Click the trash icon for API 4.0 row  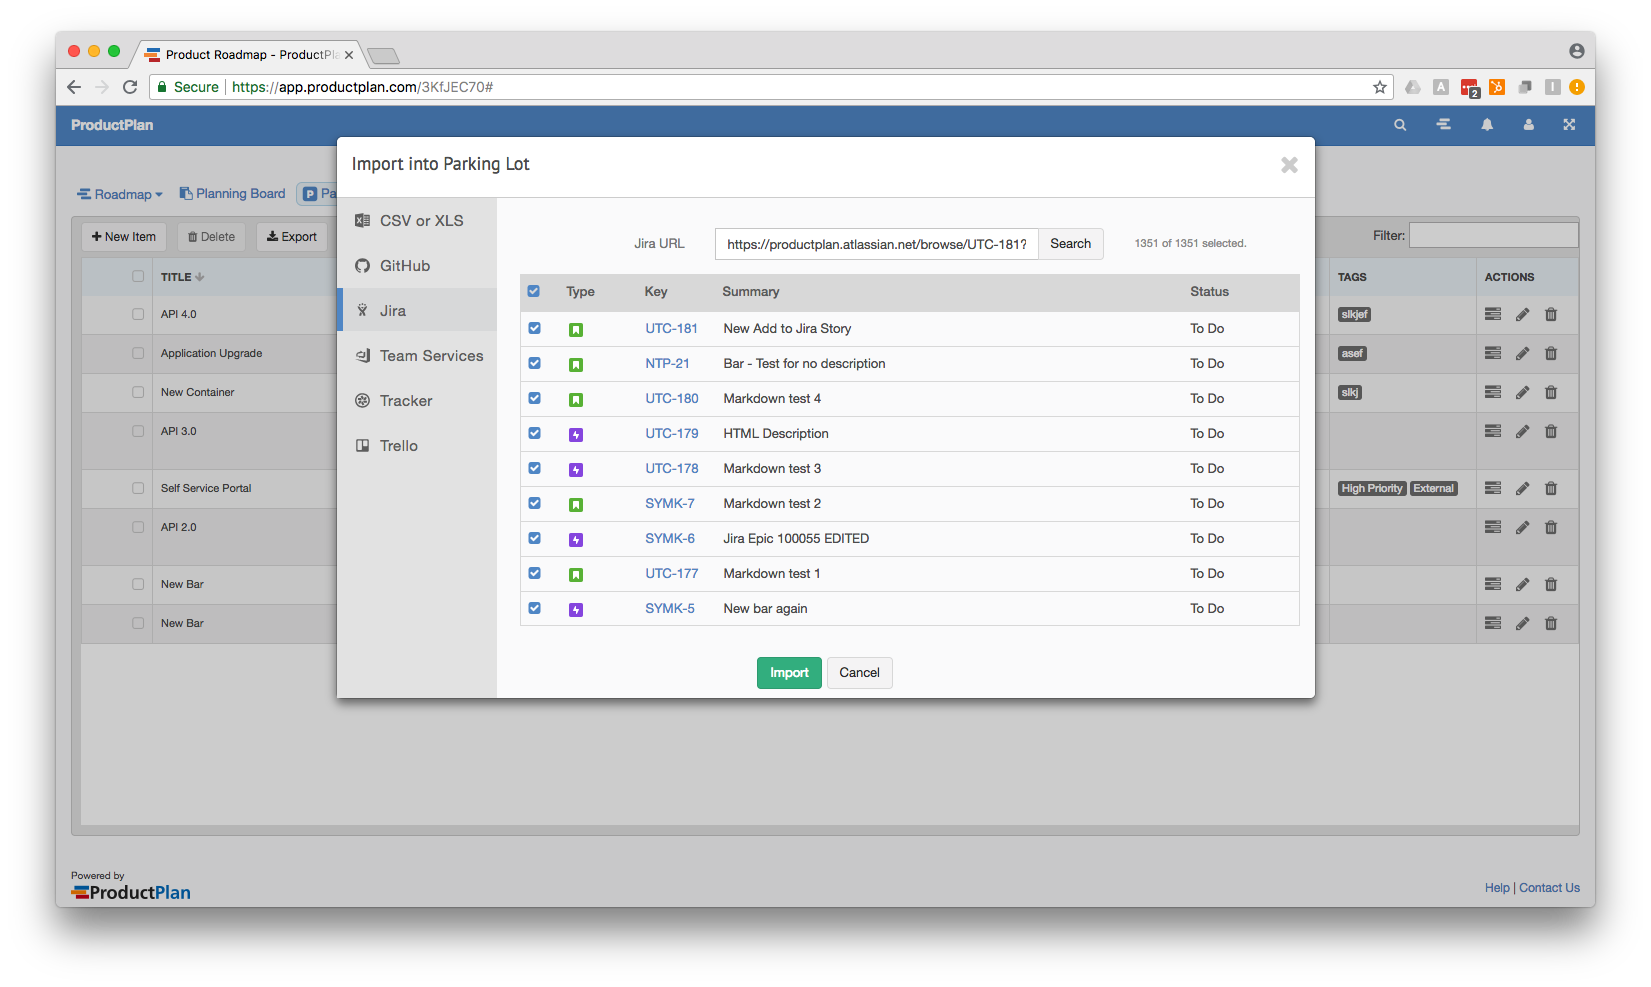tap(1551, 314)
